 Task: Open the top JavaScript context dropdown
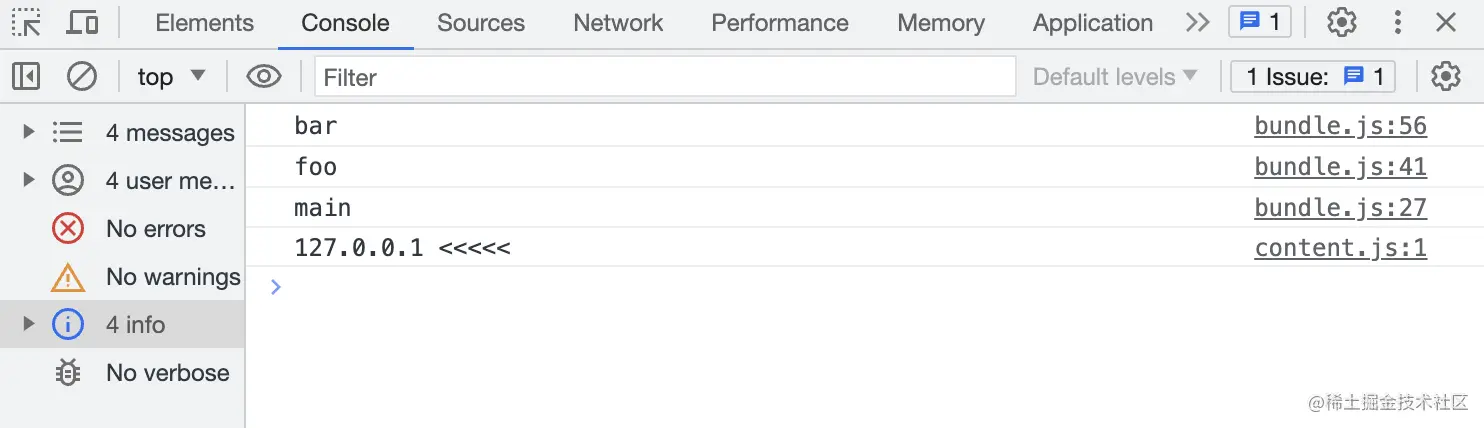coord(172,76)
